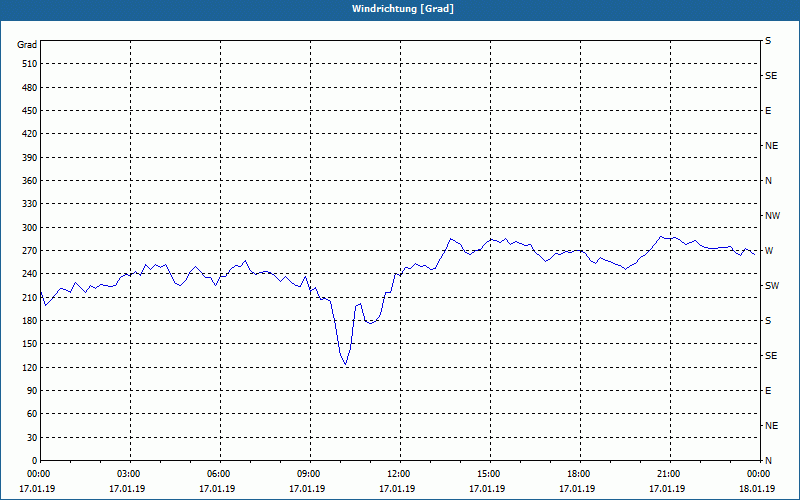Select the 90 y-axis tick label
800x500 pixels.
point(32,391)
